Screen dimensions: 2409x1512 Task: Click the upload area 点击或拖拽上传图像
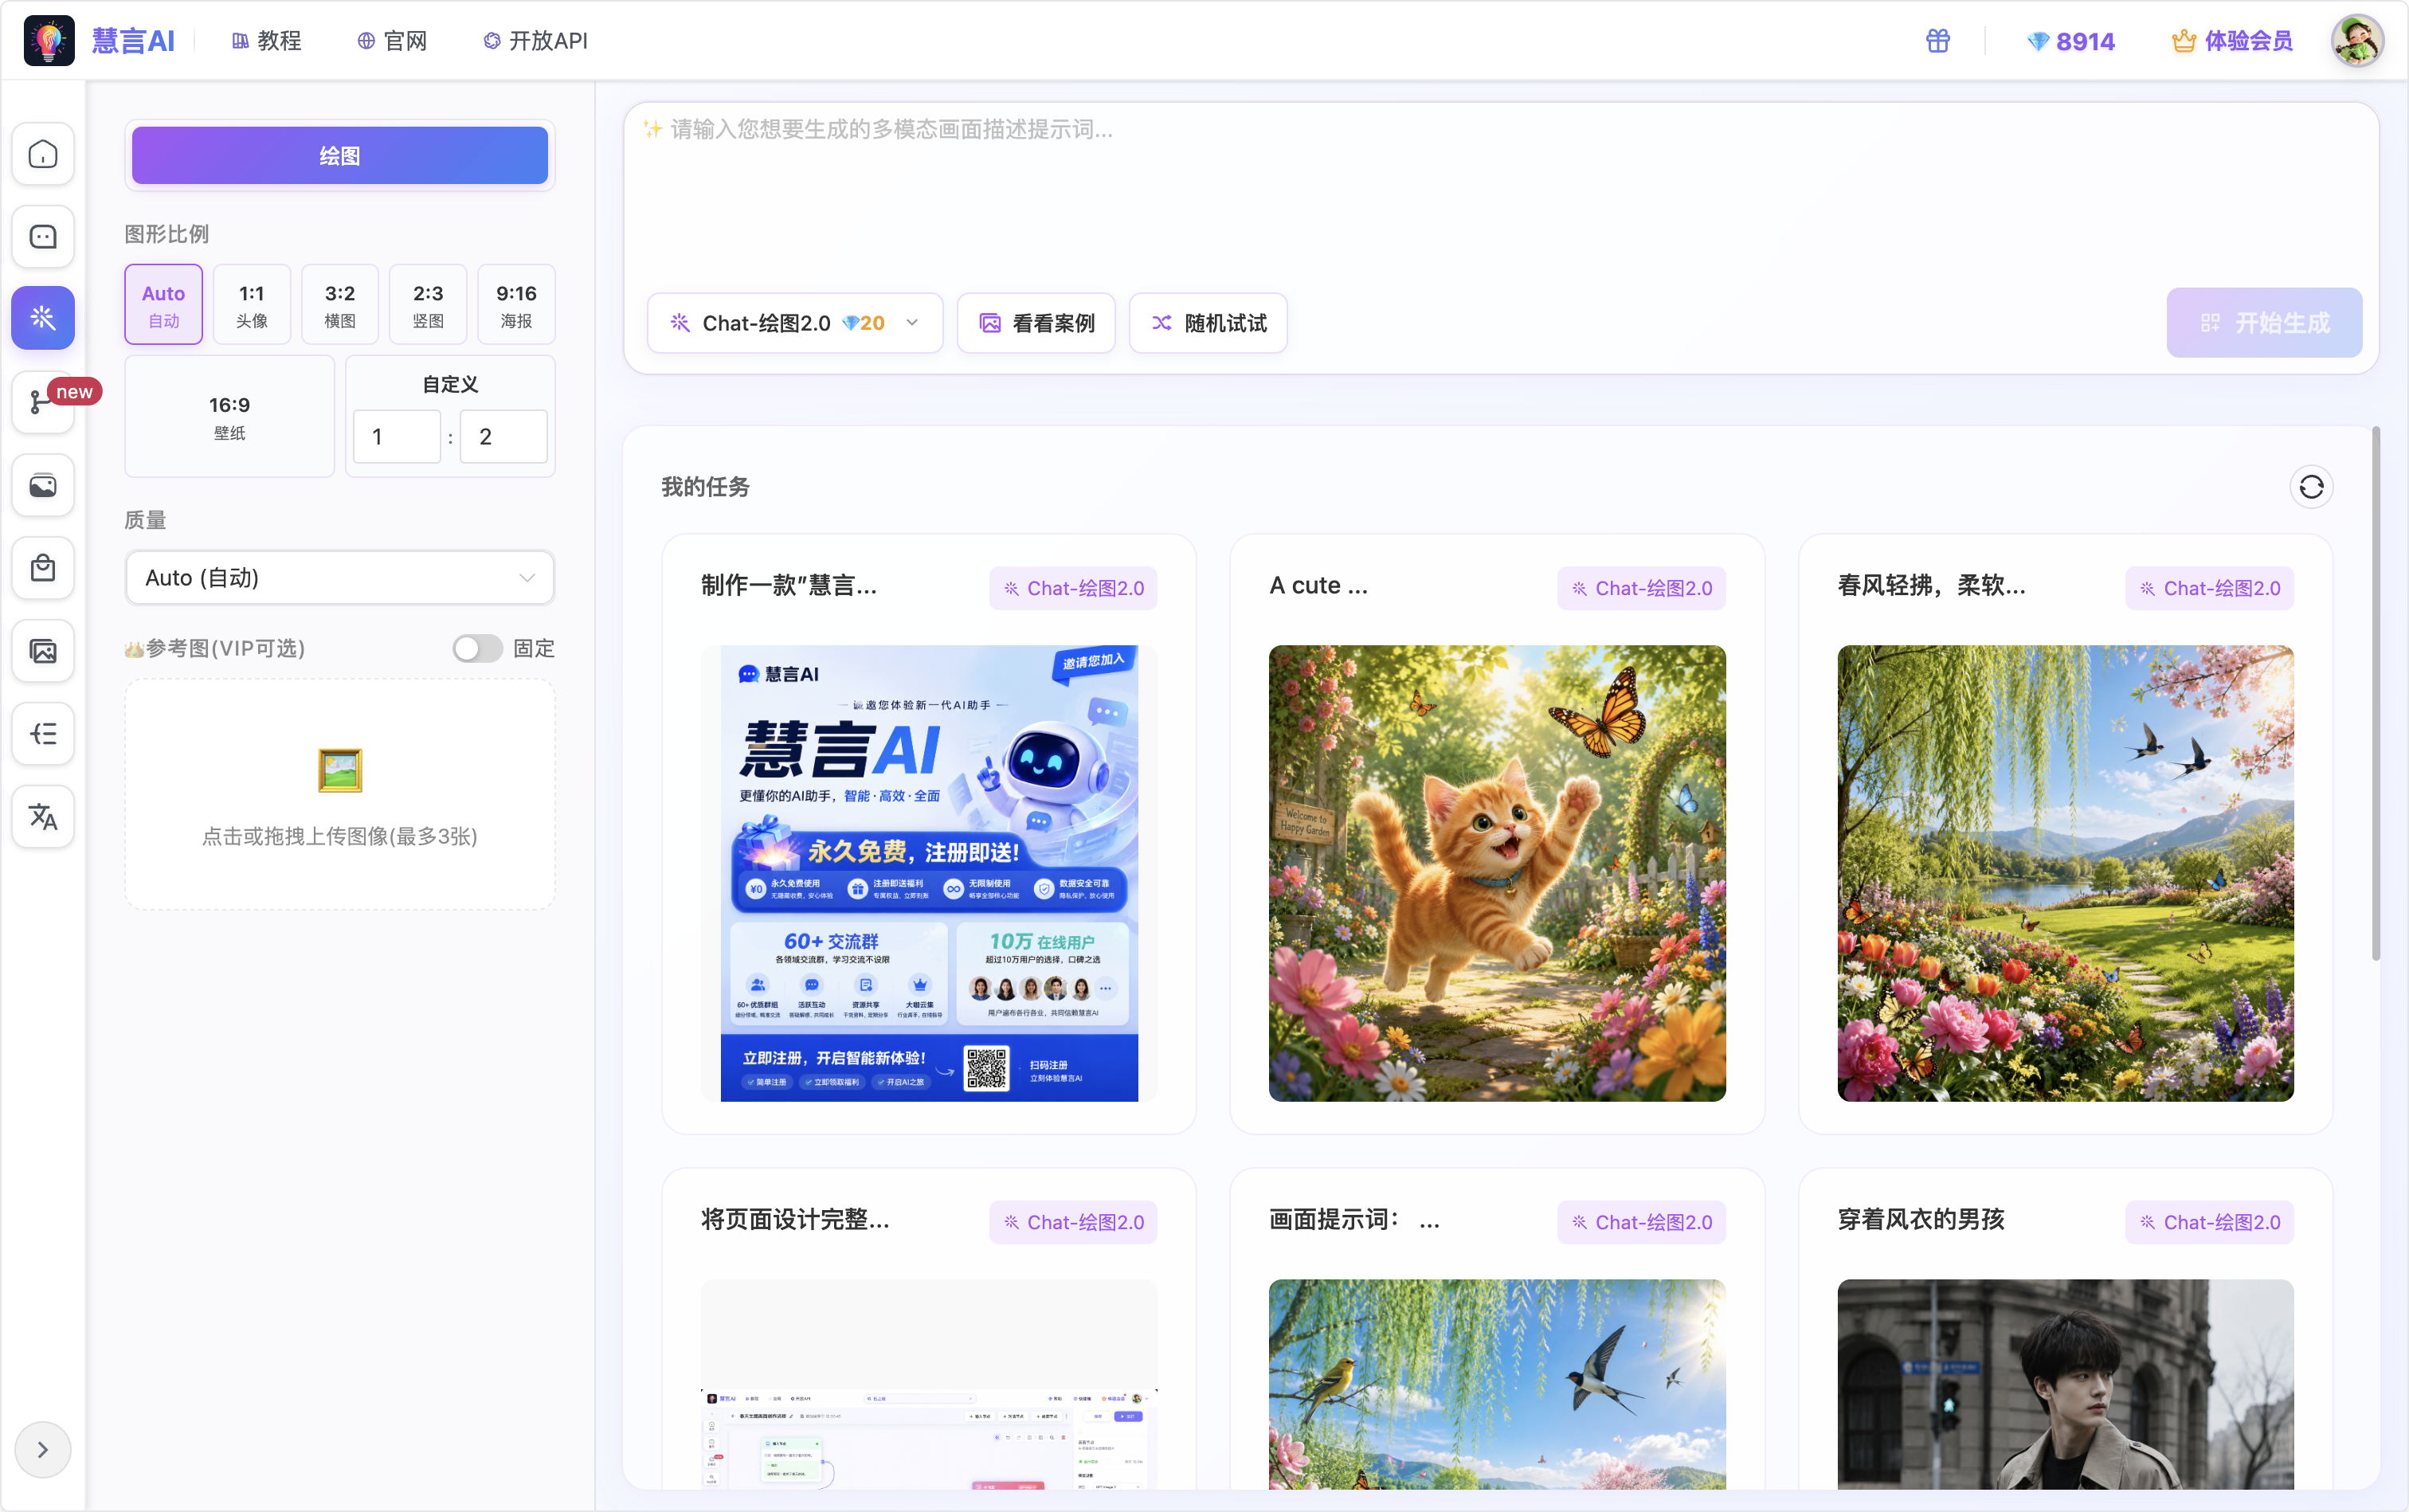340,795
